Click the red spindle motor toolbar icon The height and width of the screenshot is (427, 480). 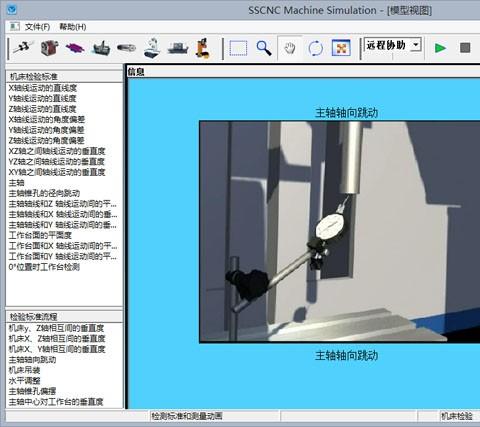click(50, 48)
